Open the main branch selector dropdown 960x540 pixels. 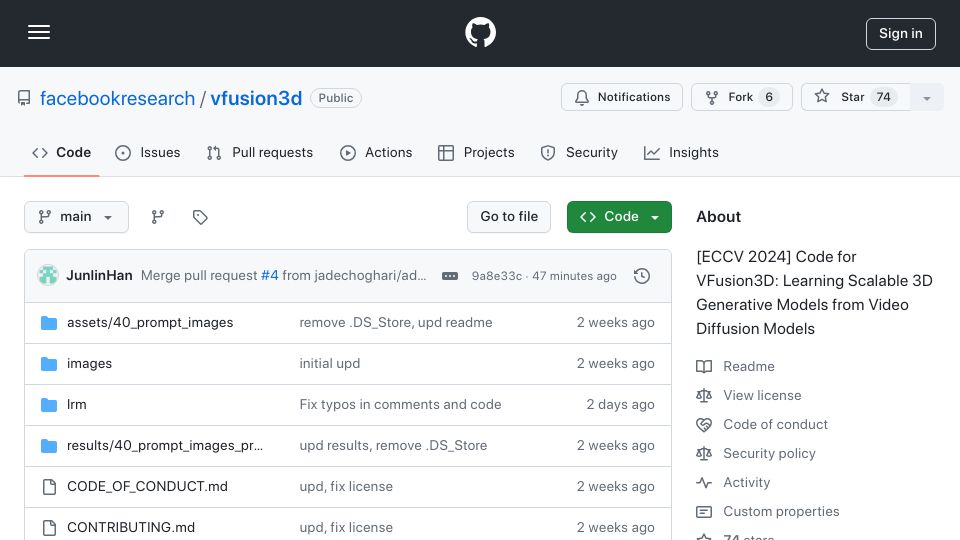(77, 217)
